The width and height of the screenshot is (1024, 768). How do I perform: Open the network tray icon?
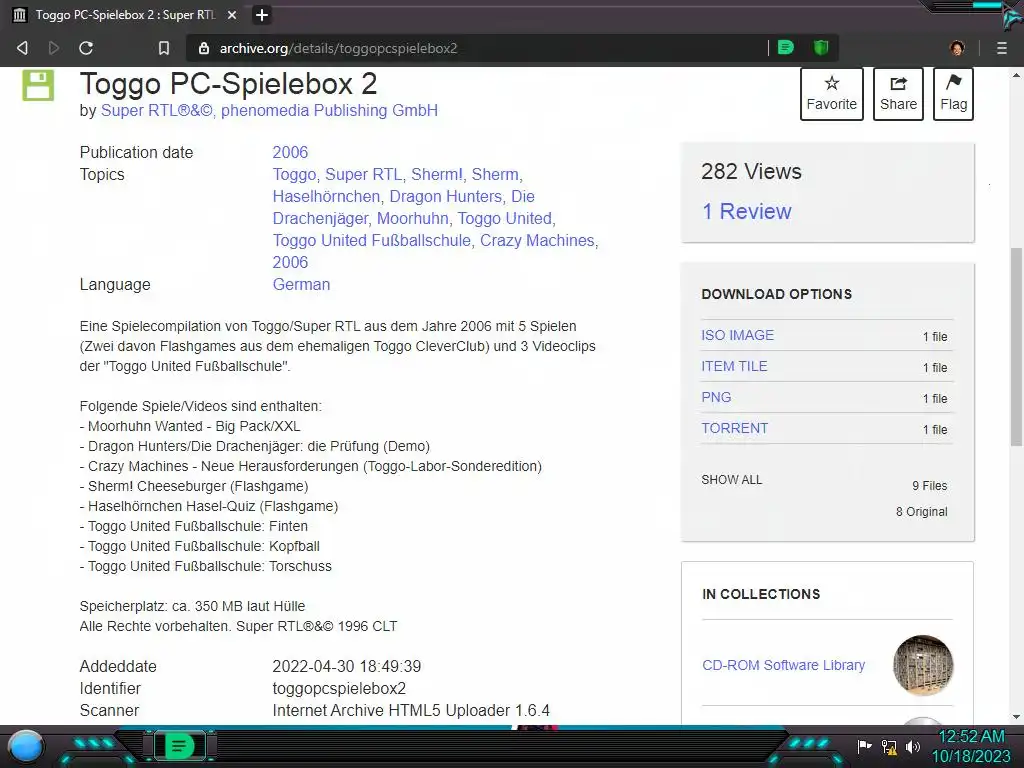889,746
